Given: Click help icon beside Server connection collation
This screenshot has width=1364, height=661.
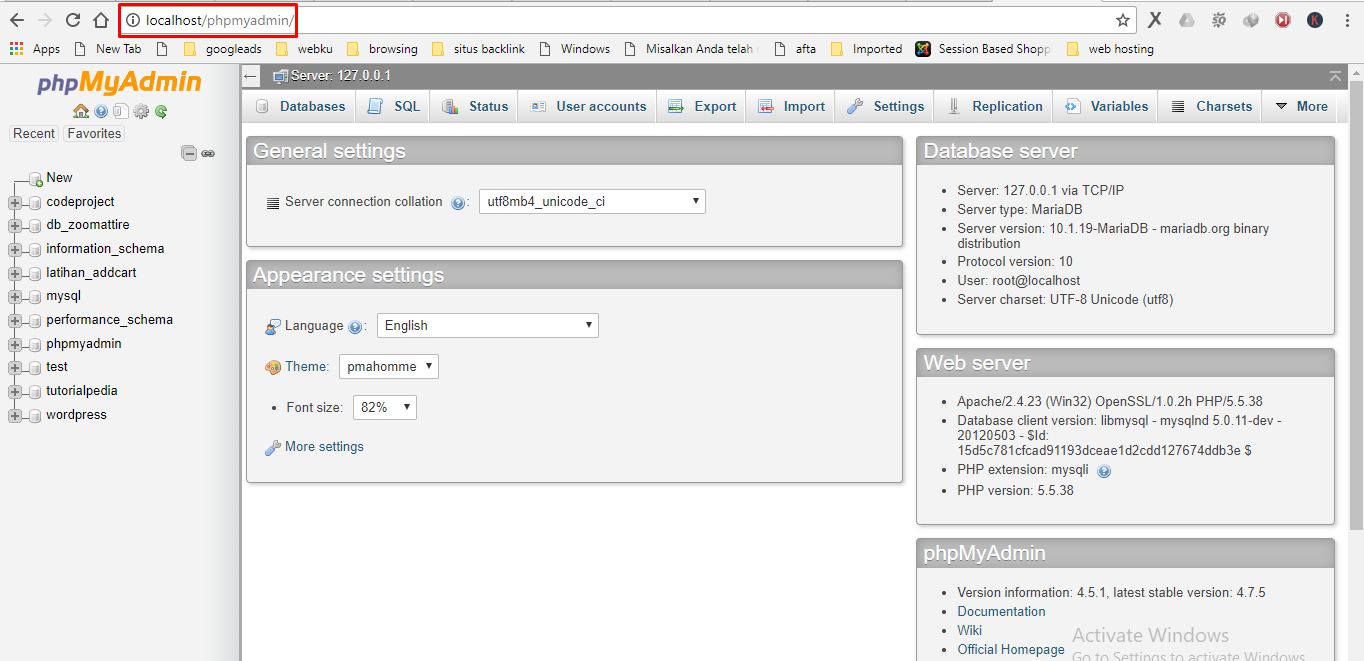Looking at the screenshot, I should 458,202.
